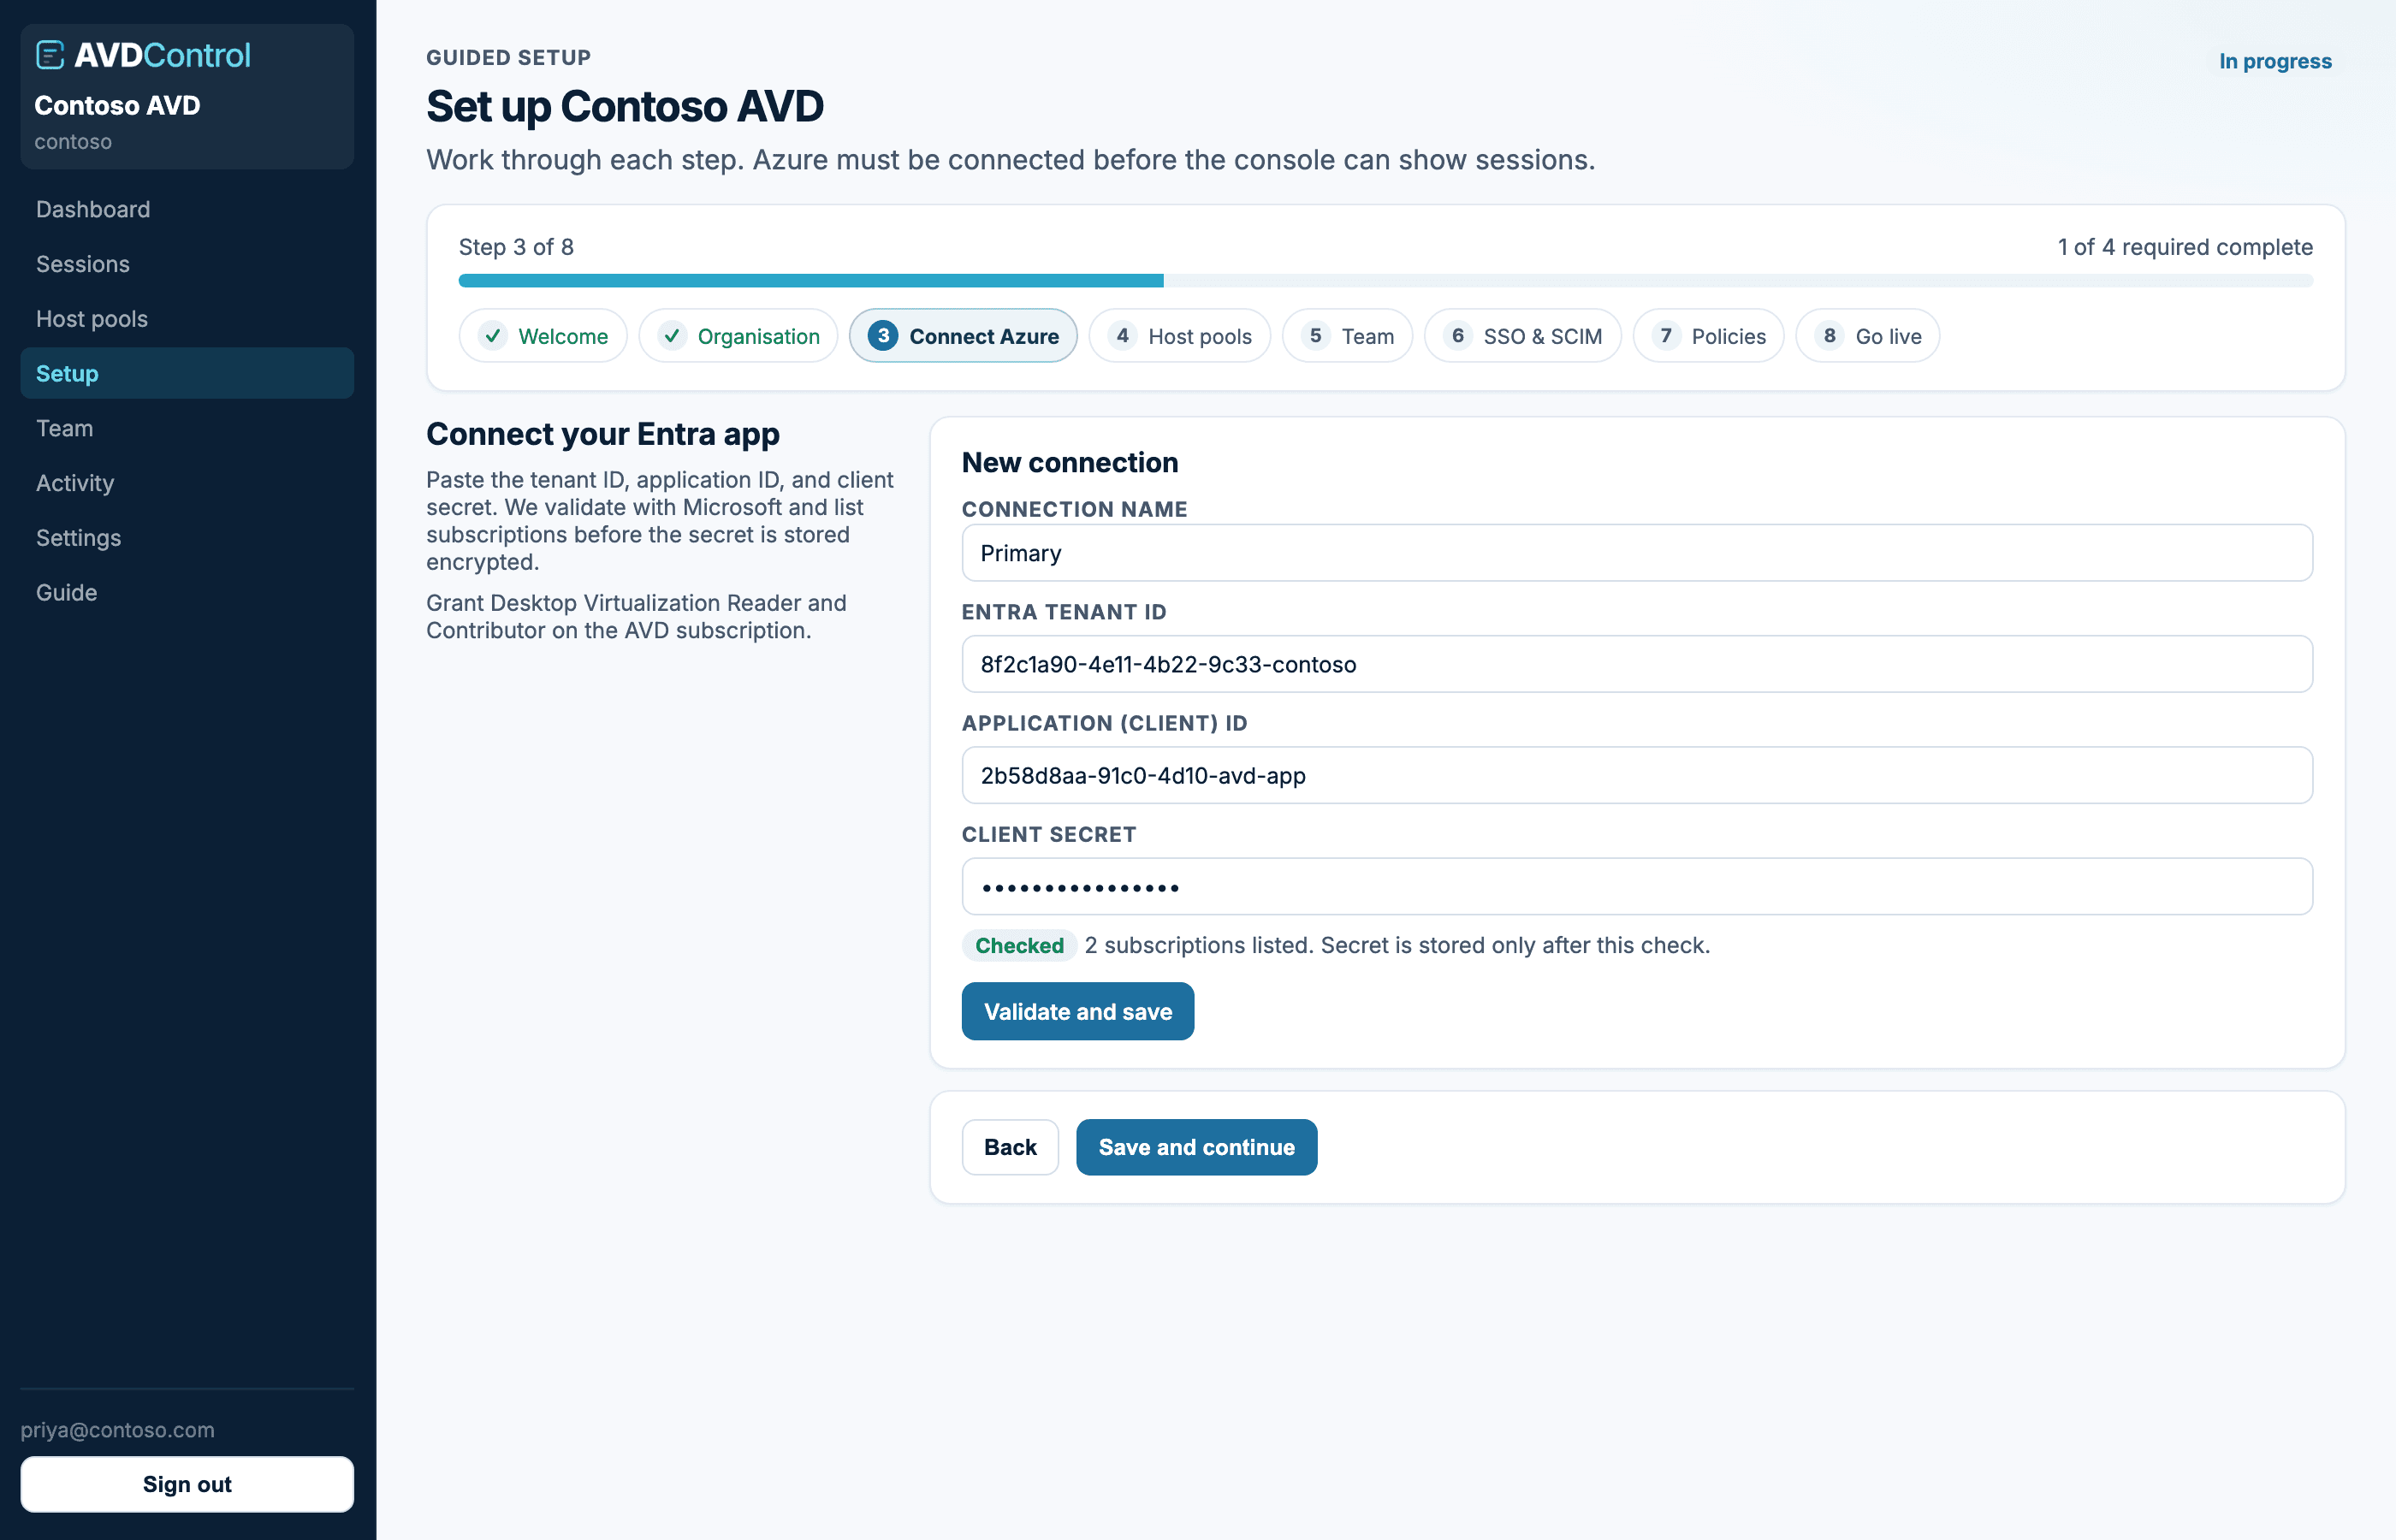Click the green Checked status badge
The width and height of the screenshot is (2396, 1540).
[x=1019, y=945]
